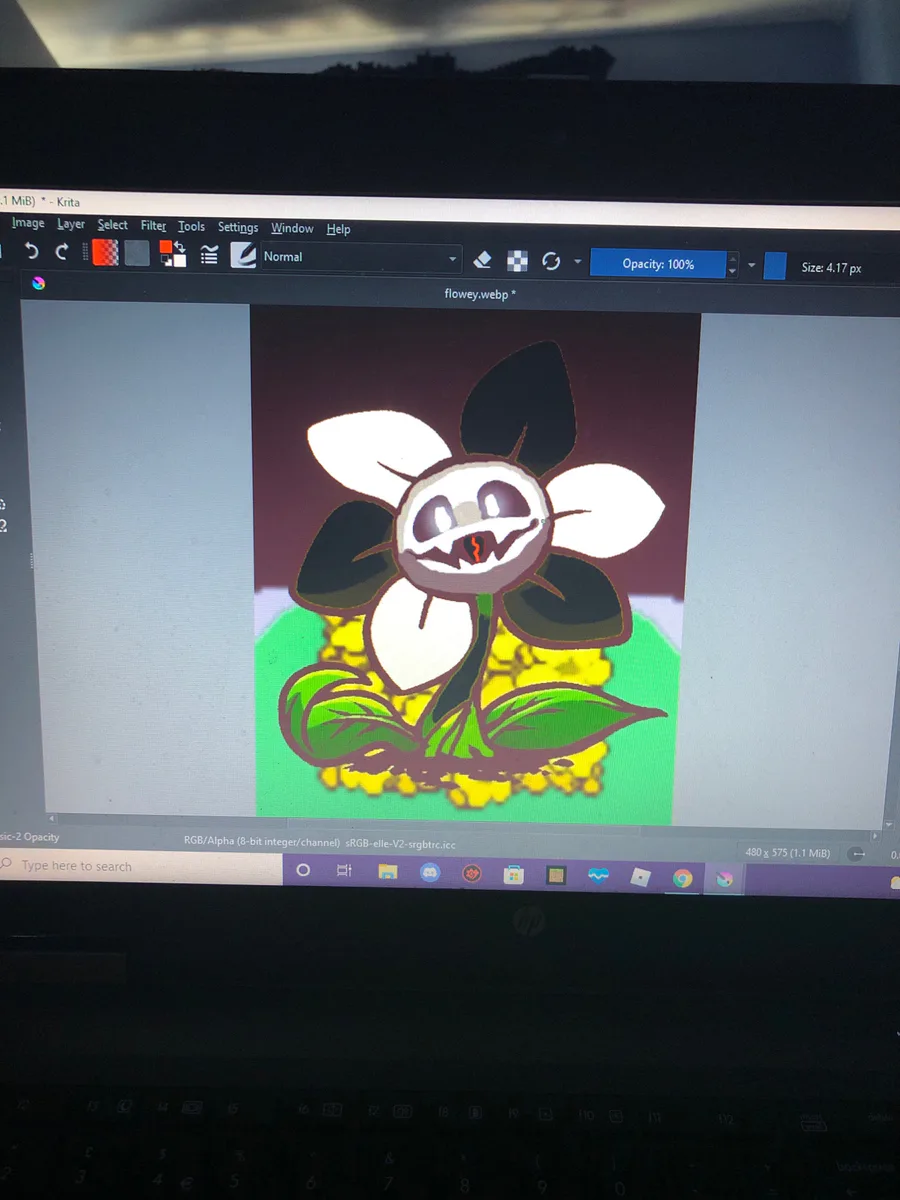This screenshot has width=900, height=1200.
Task: Open the Window menu
Action: tap(292, 229)
